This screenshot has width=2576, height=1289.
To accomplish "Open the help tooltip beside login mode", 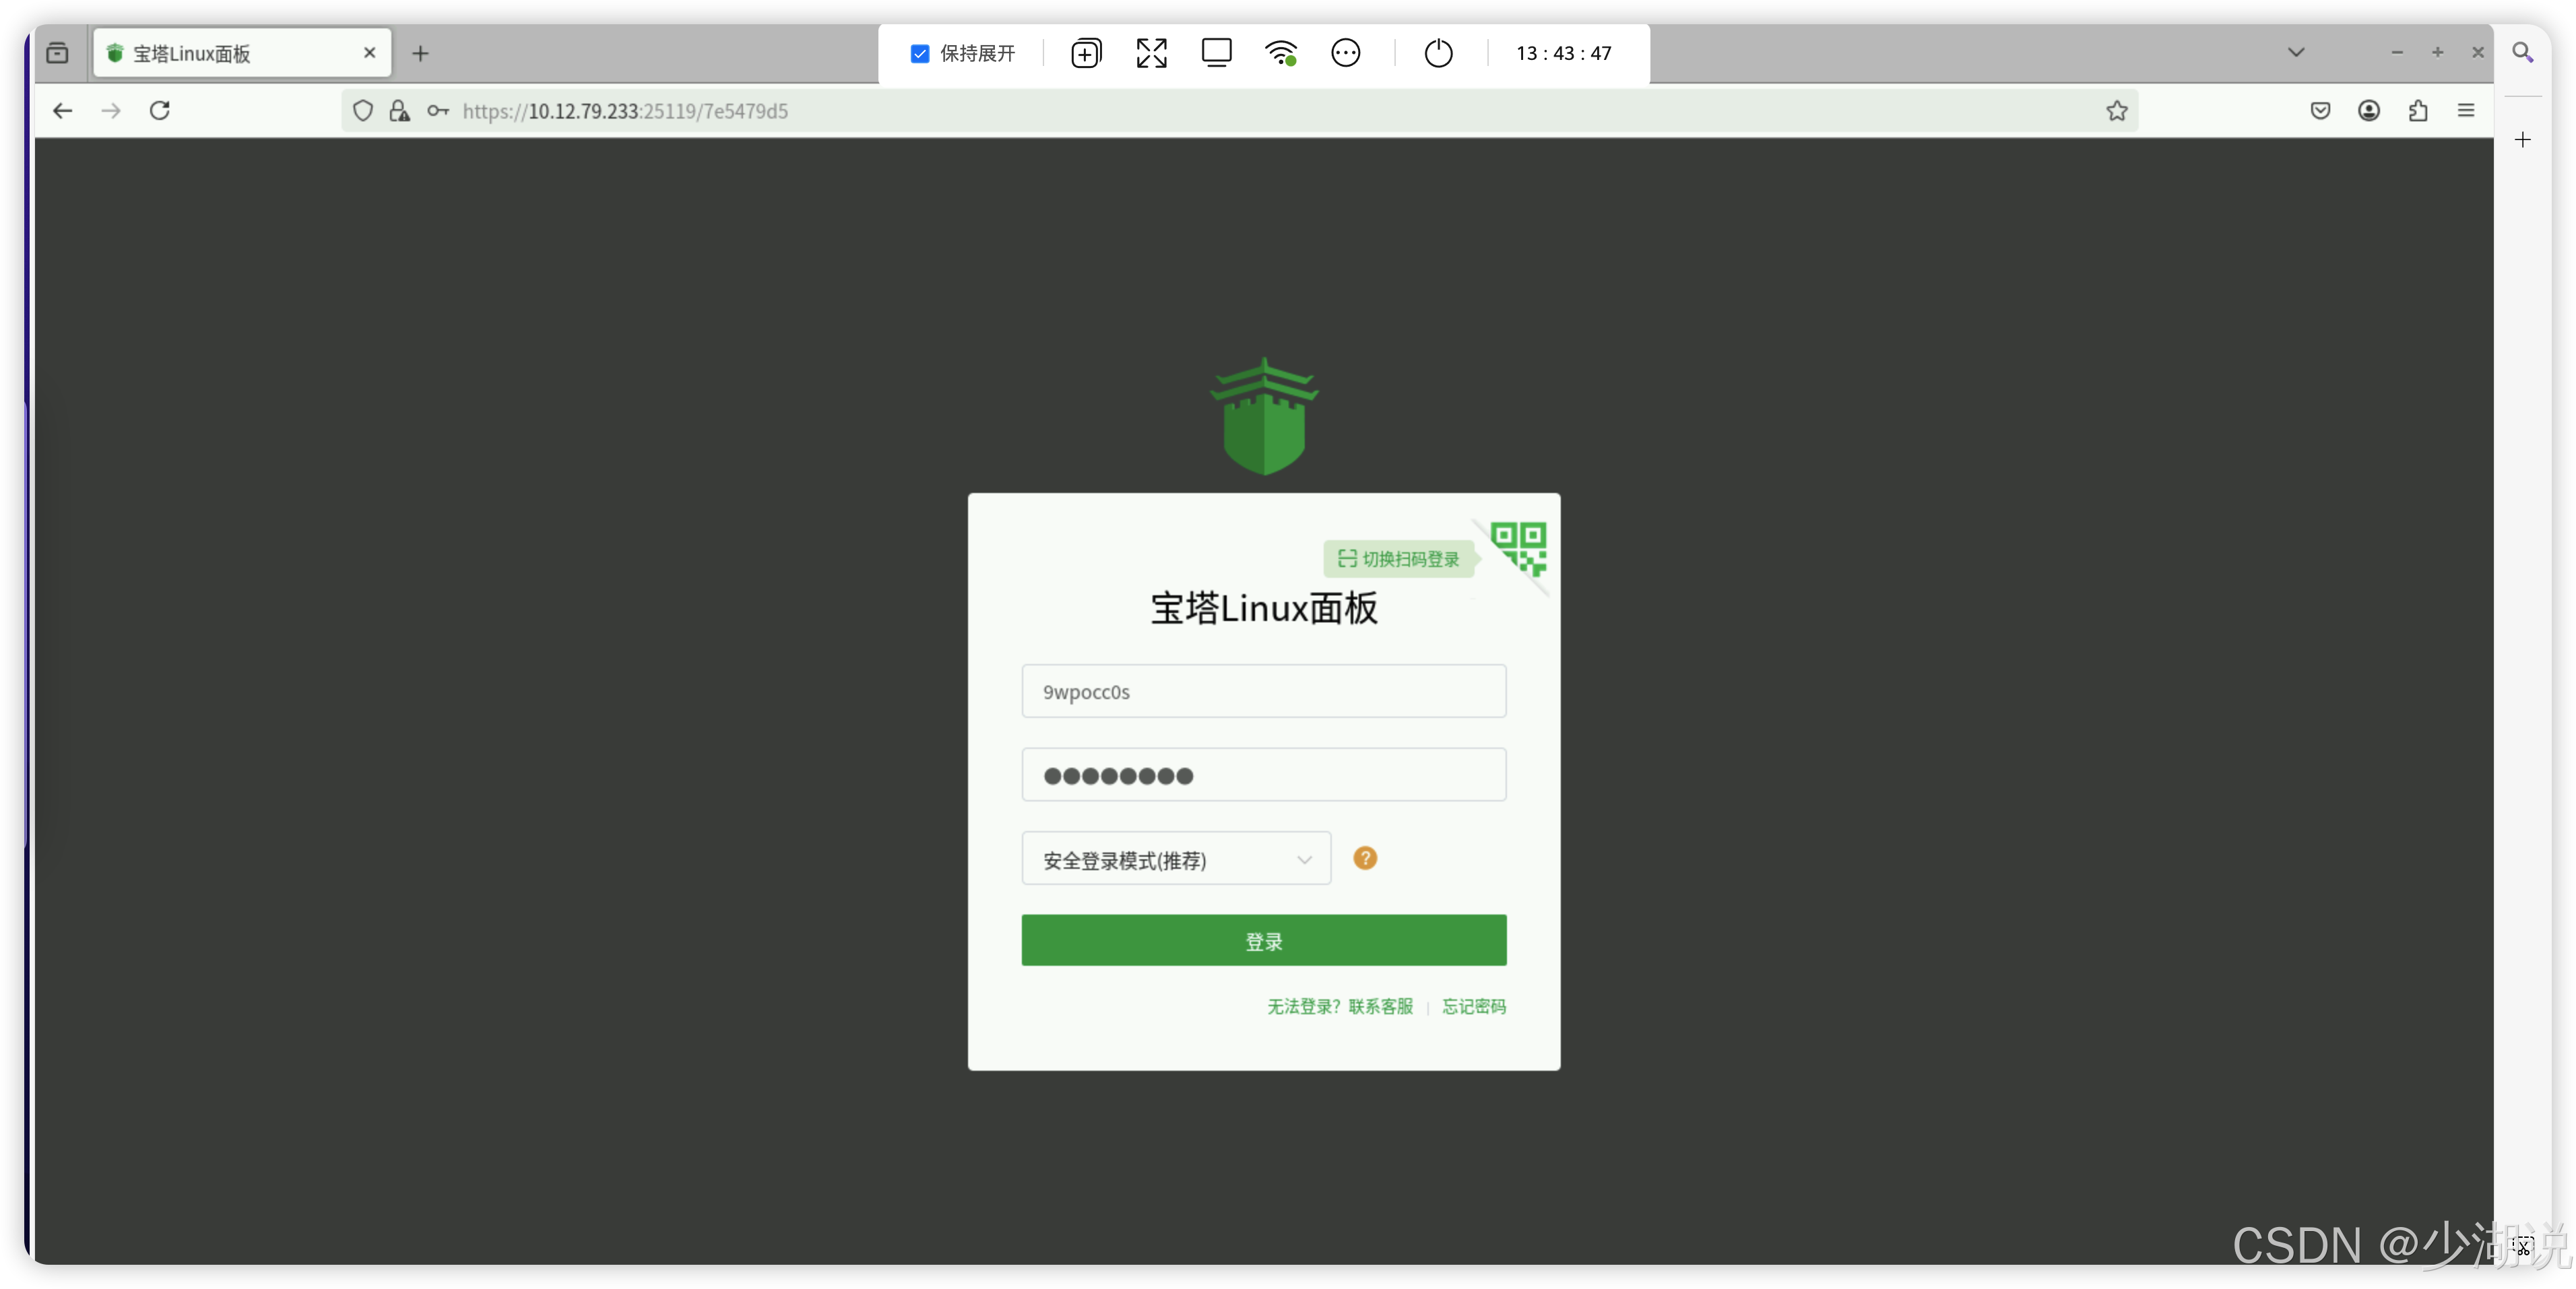I will 1365,858.
